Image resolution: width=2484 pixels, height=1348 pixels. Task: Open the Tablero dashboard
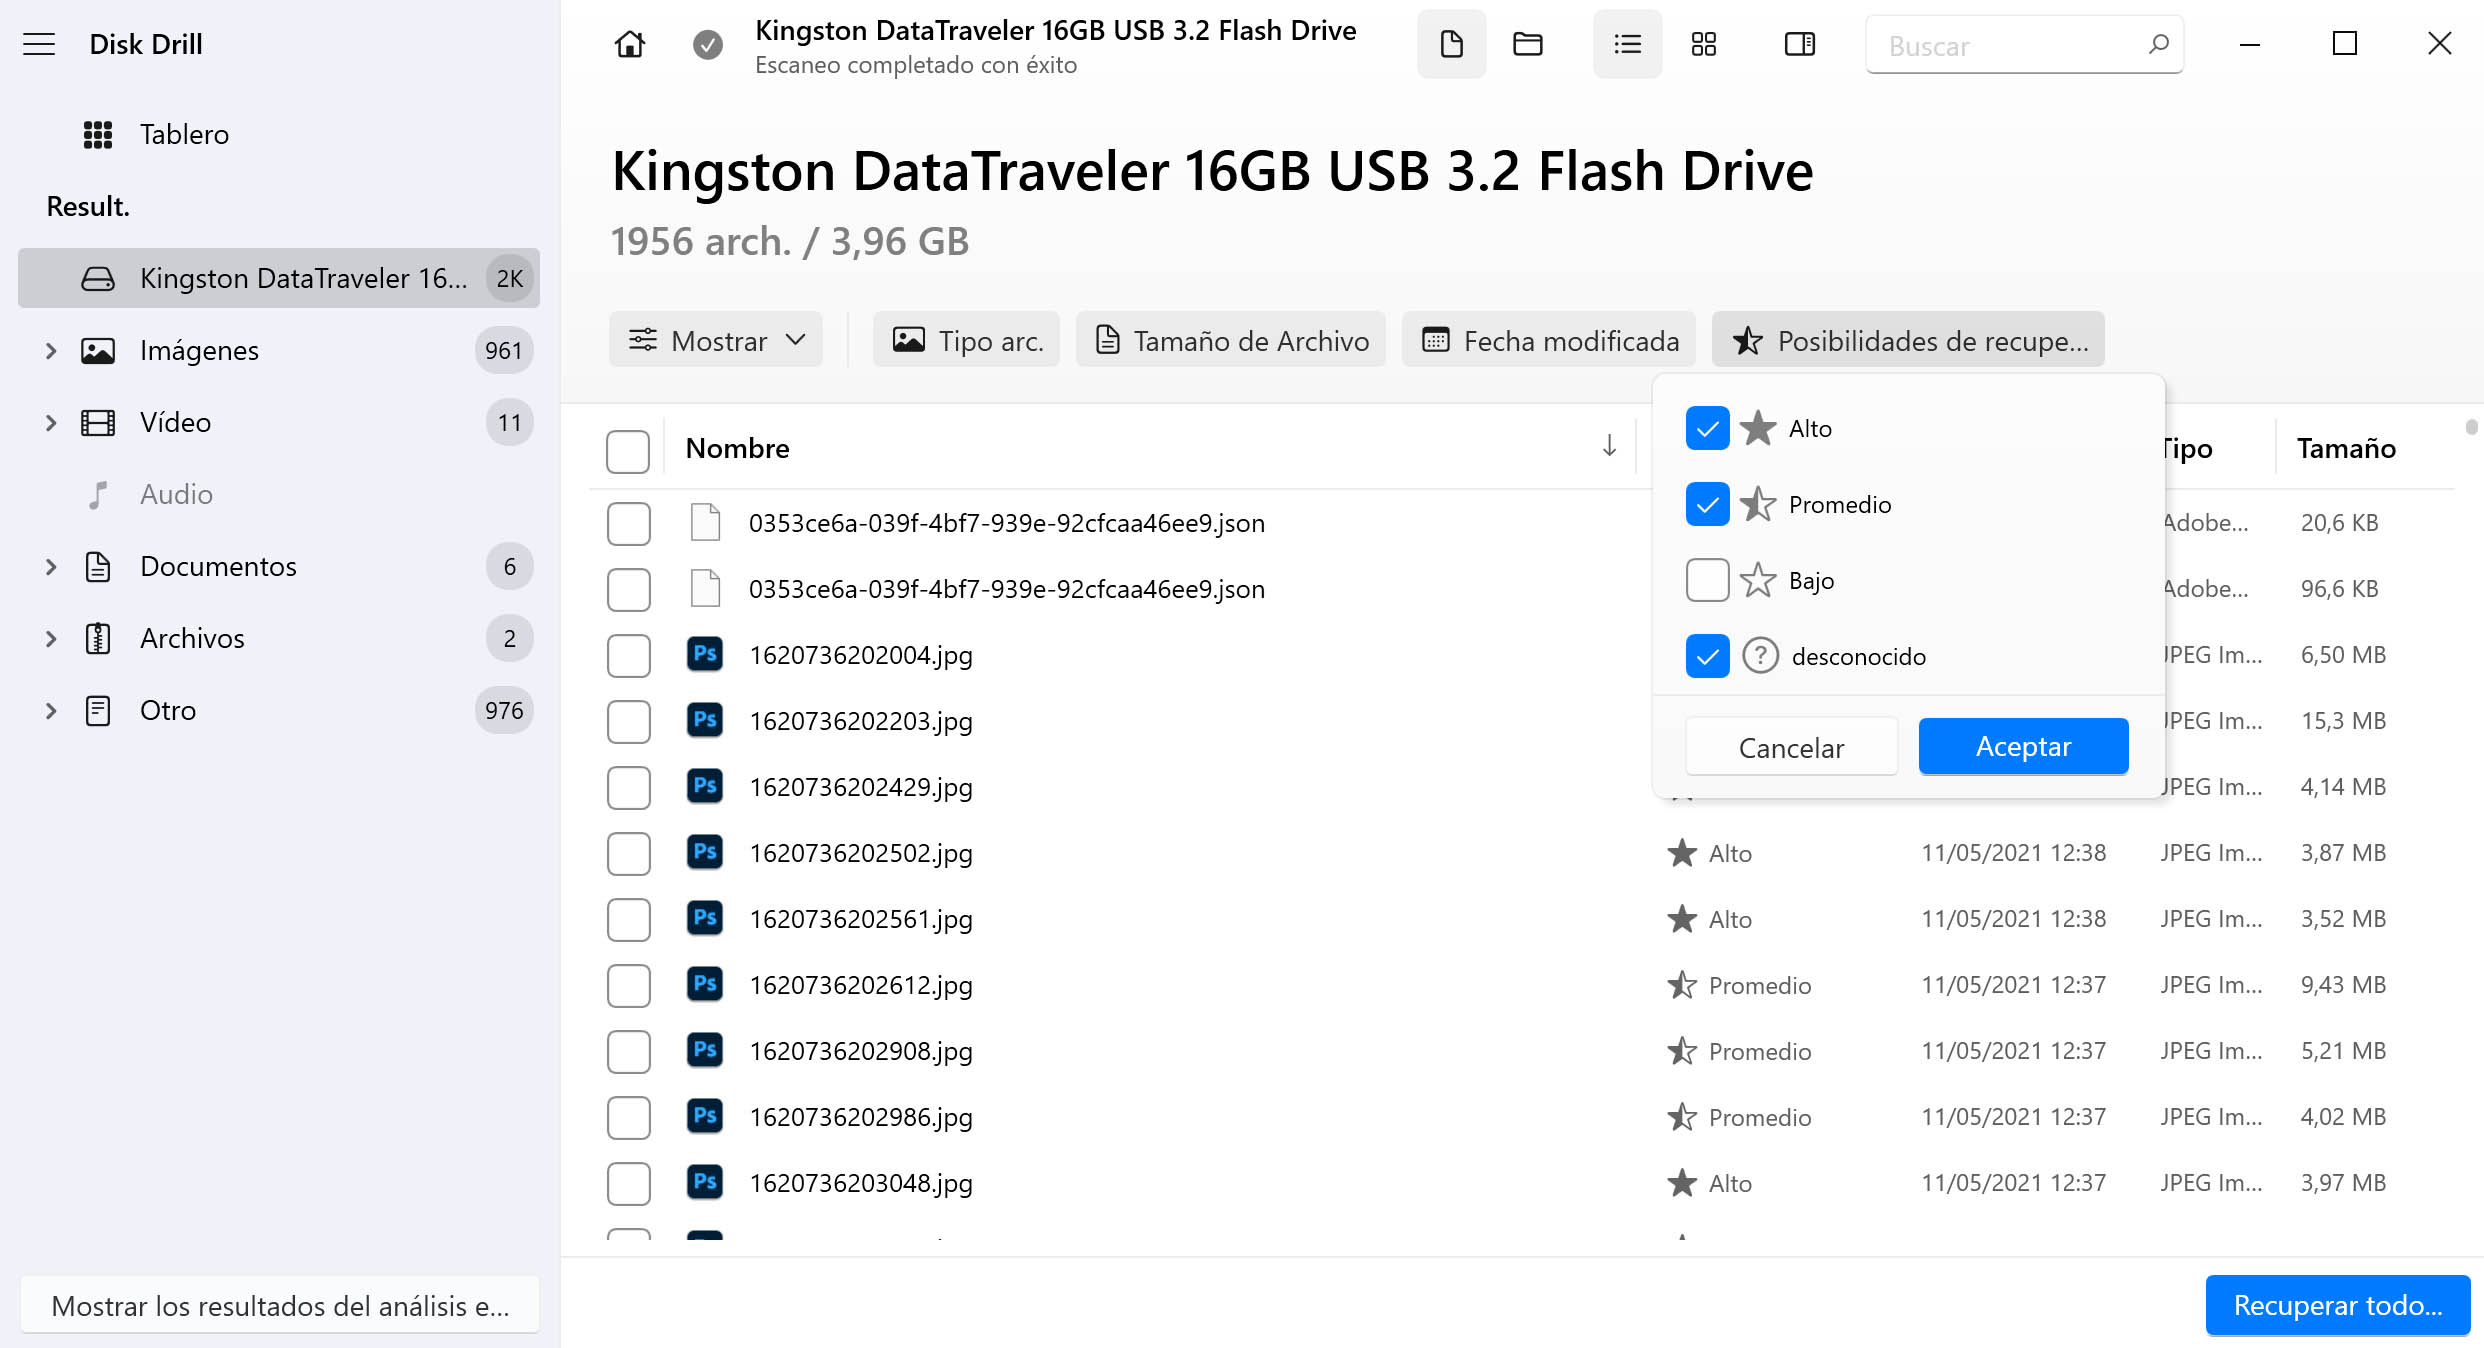tap(184, 134)
